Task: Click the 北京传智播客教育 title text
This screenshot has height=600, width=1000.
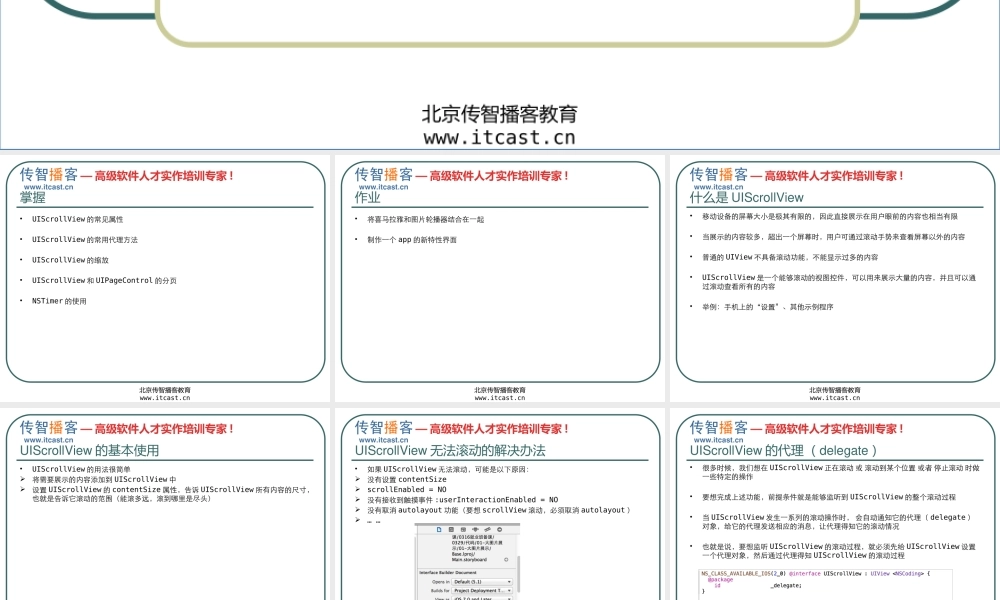Action: pyautogui.click(x=499, y=114)
